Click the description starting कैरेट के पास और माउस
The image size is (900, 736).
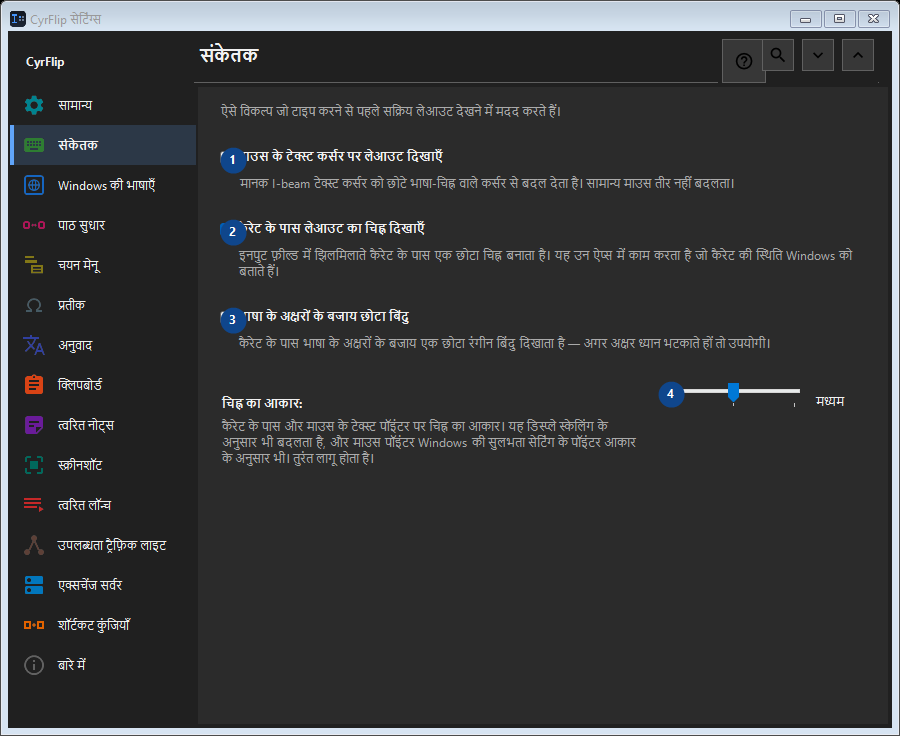(429, 442)
